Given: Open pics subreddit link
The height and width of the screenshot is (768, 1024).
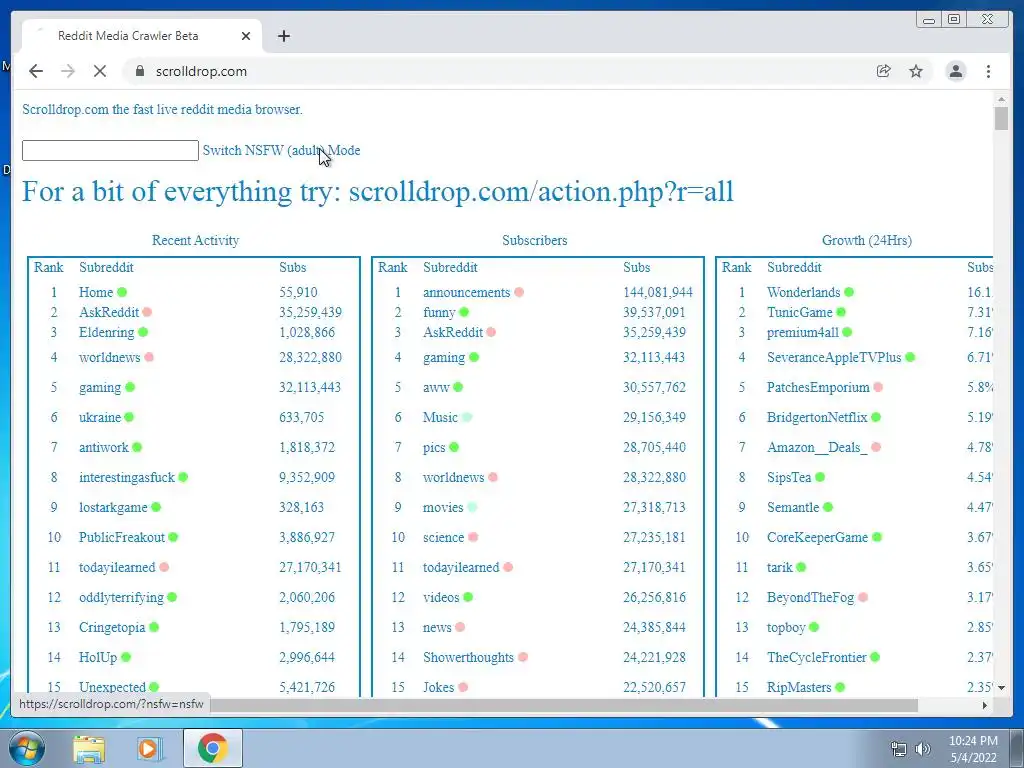Looking at the screenshot, I should click(434, 447).
